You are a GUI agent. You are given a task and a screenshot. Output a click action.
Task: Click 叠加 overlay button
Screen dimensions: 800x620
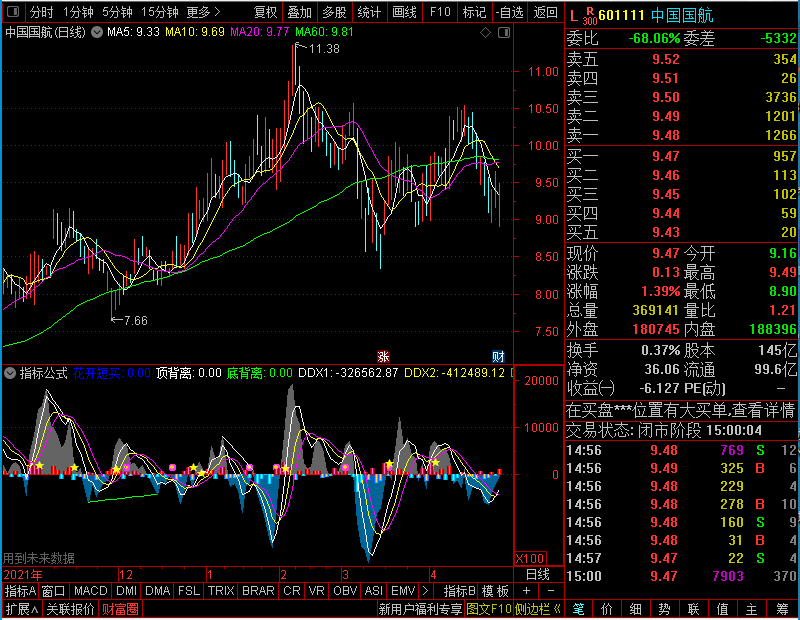299,12
